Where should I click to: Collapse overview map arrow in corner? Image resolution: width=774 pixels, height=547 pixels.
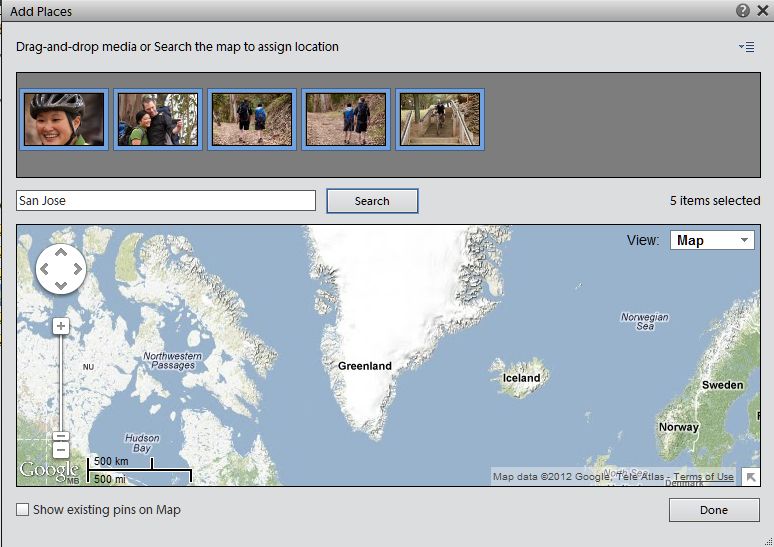click(x=751, y=477)
